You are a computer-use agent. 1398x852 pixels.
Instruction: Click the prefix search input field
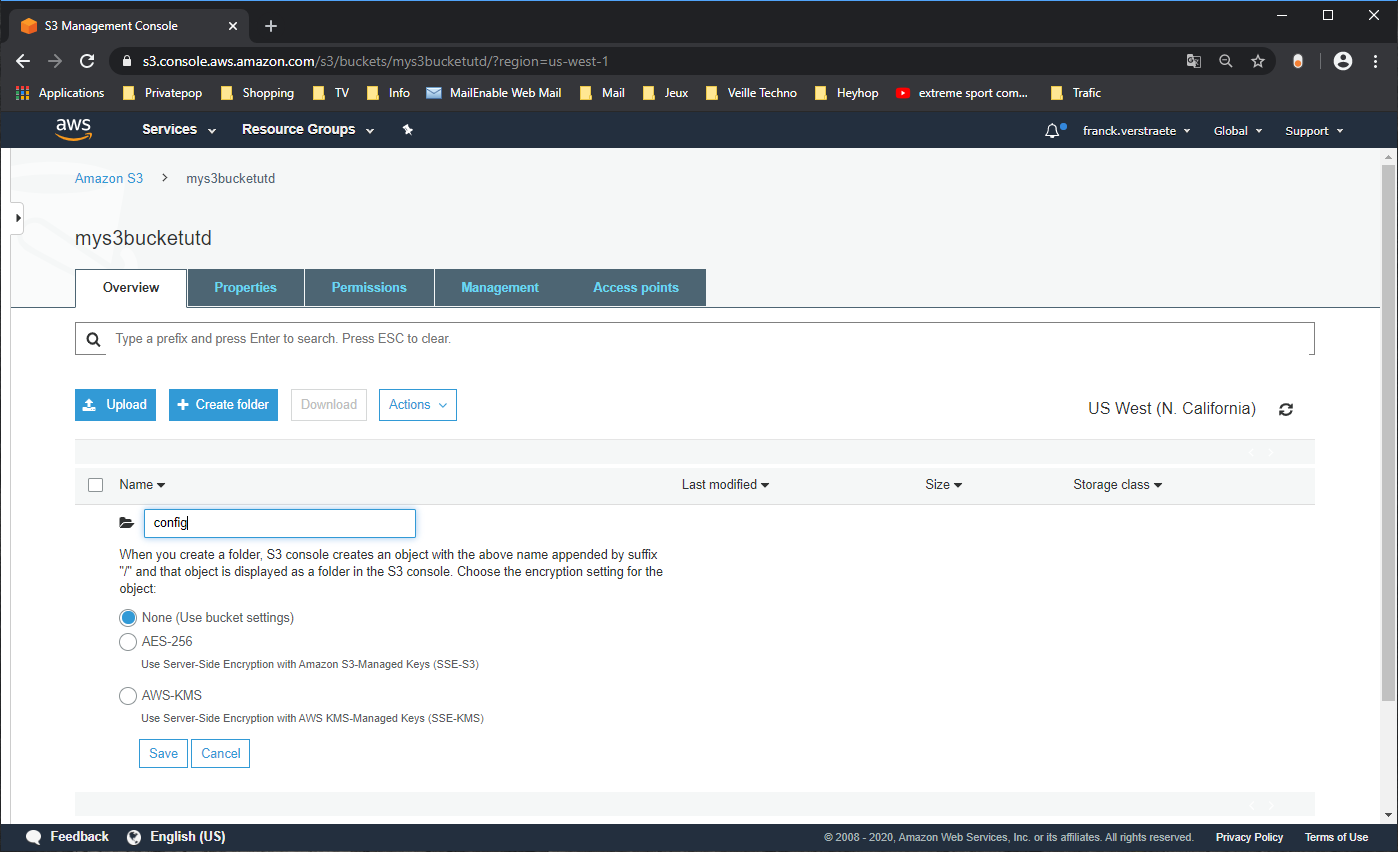point(712,339)
